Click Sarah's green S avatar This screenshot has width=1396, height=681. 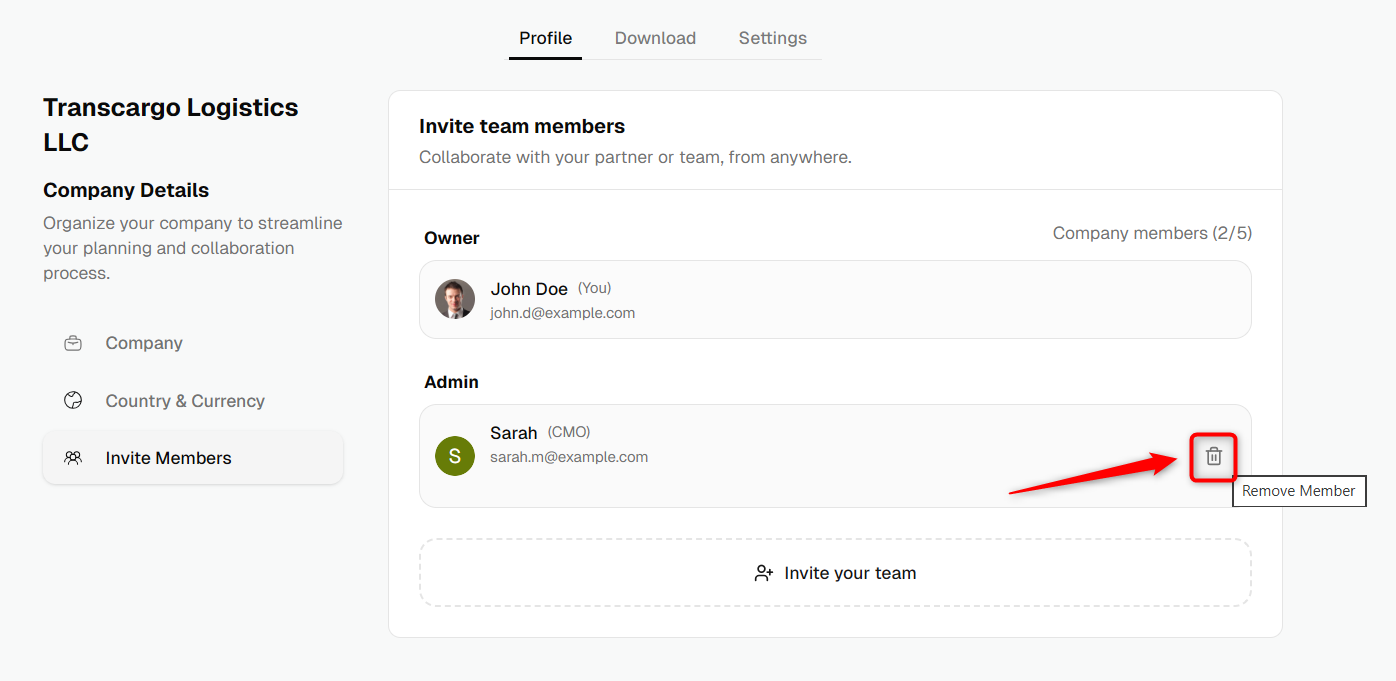coord(455,456)
